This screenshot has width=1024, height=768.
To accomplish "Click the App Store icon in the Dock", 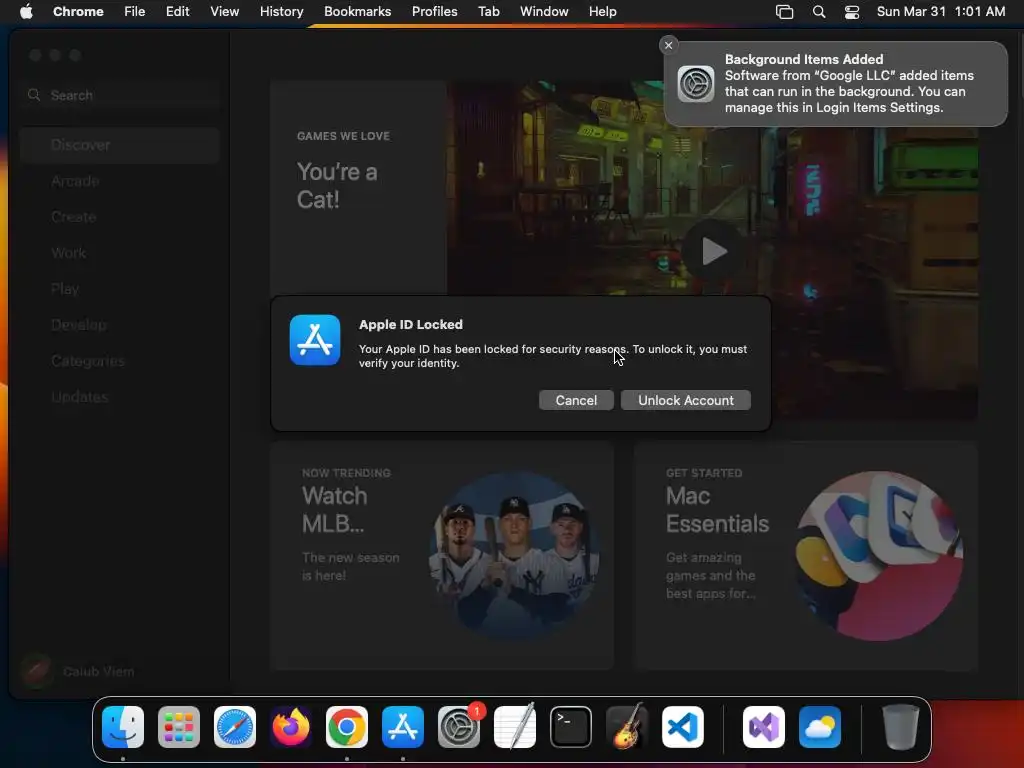I will (x=403, y=727).
